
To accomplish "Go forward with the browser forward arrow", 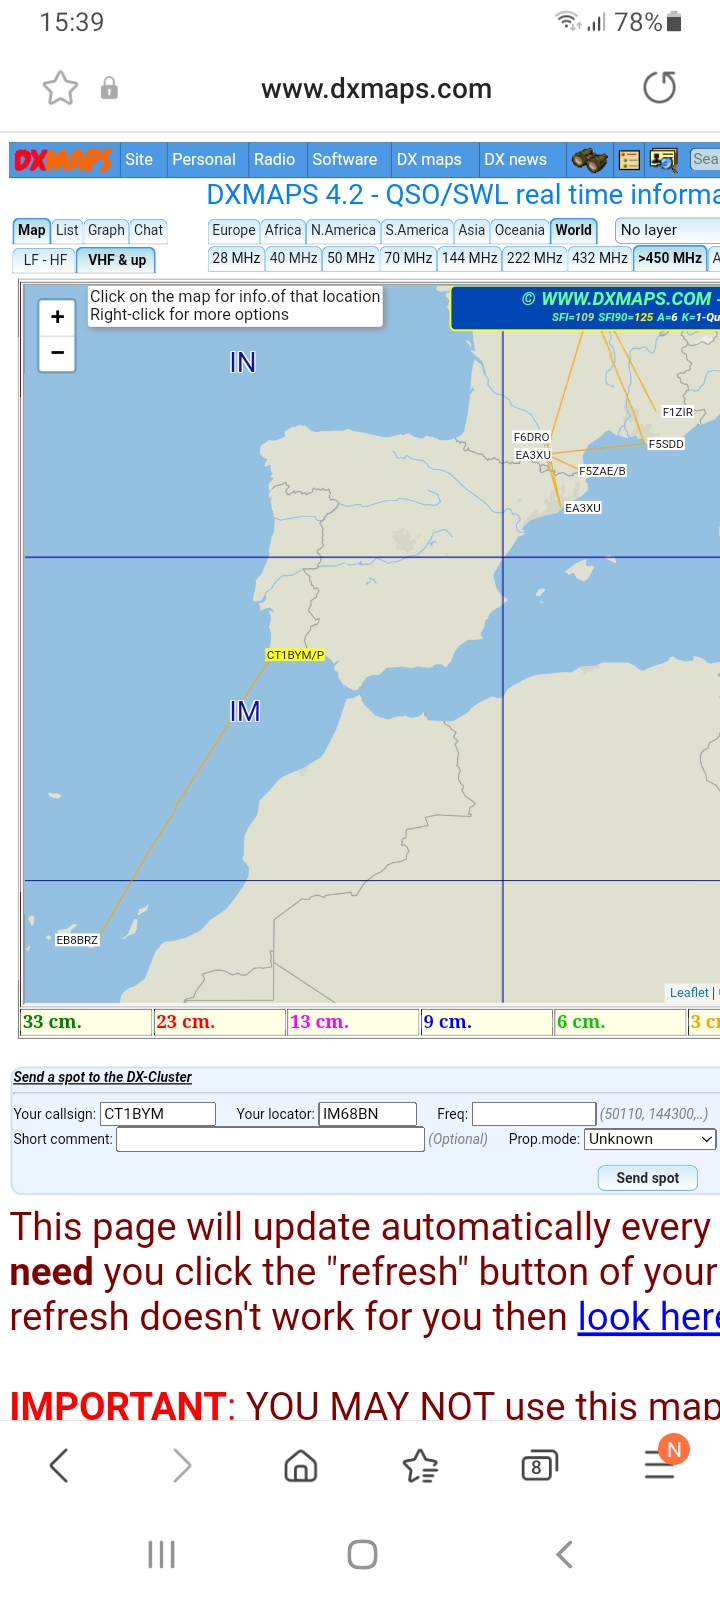I will click(x=181, y=1466).
